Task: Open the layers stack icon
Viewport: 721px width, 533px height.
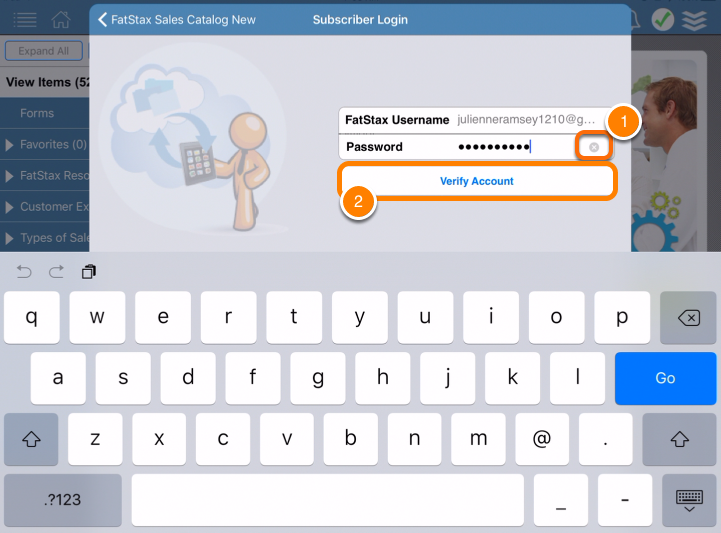Action: [x=694, y=20]
